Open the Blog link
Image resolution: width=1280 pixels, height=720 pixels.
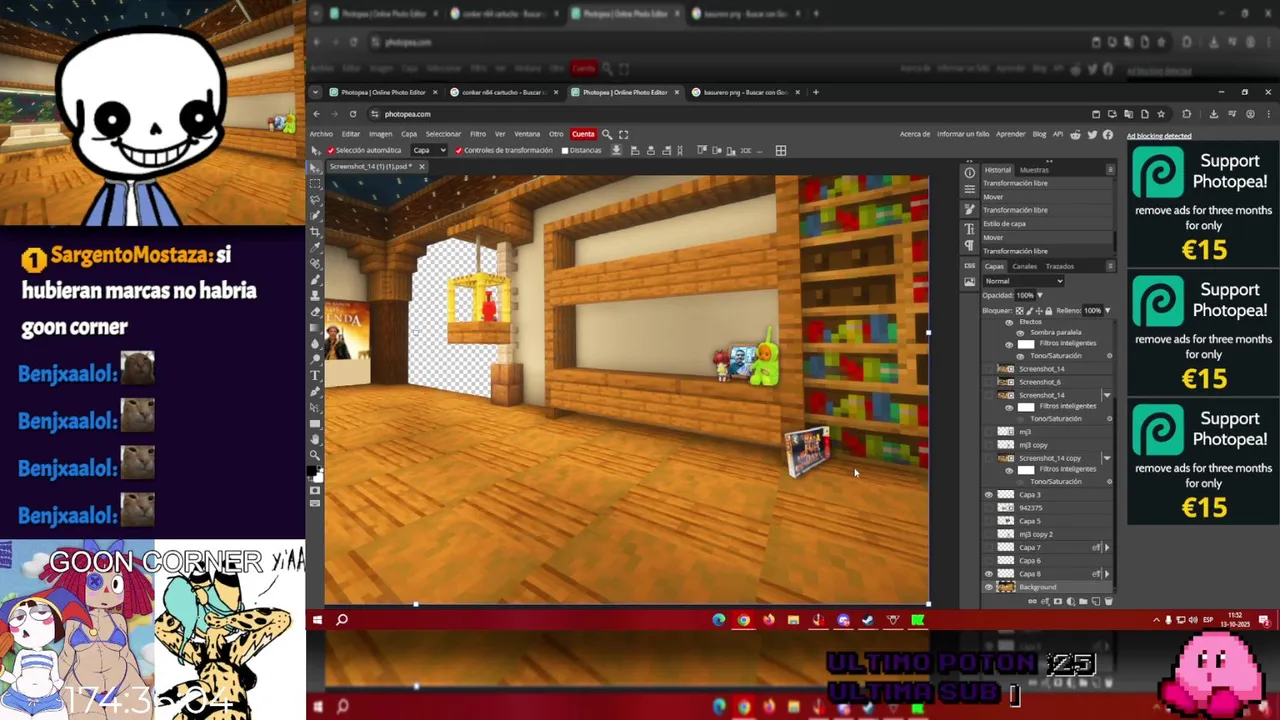pos(1039,134)
